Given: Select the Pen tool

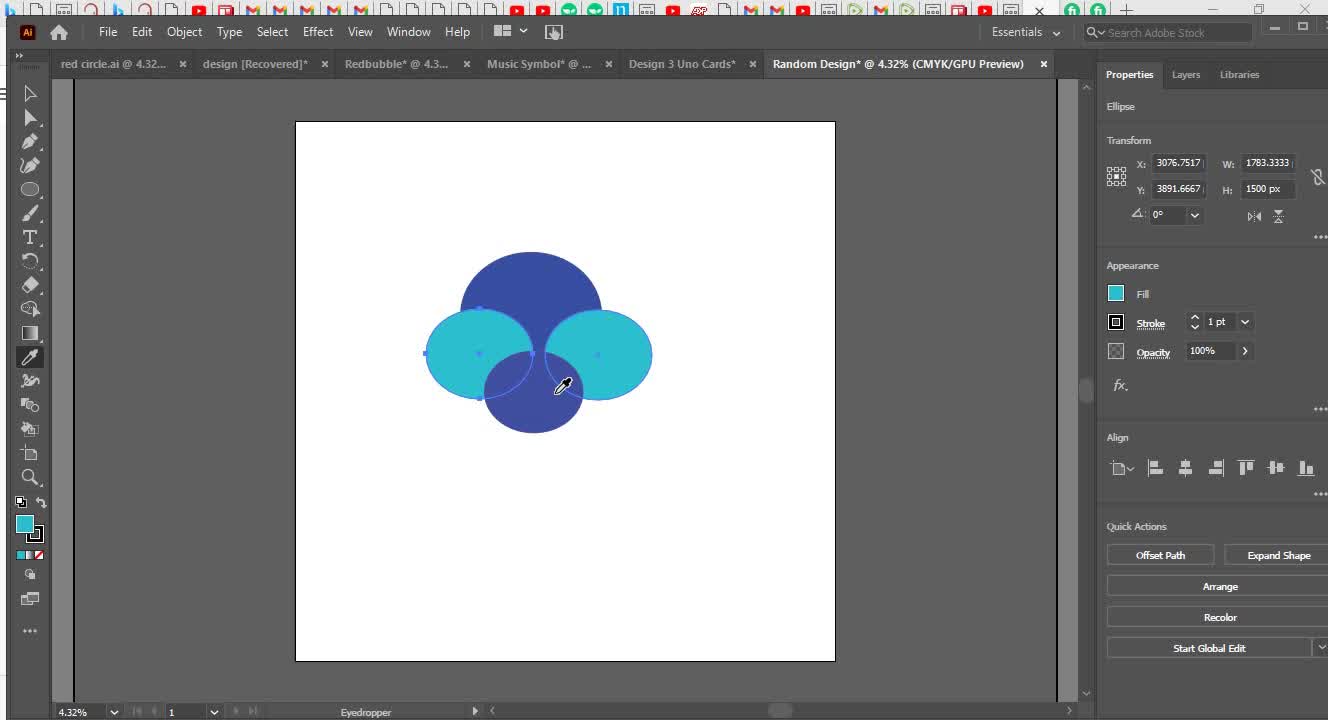Looking at the screenshot, I should click(x=30, y=141).
